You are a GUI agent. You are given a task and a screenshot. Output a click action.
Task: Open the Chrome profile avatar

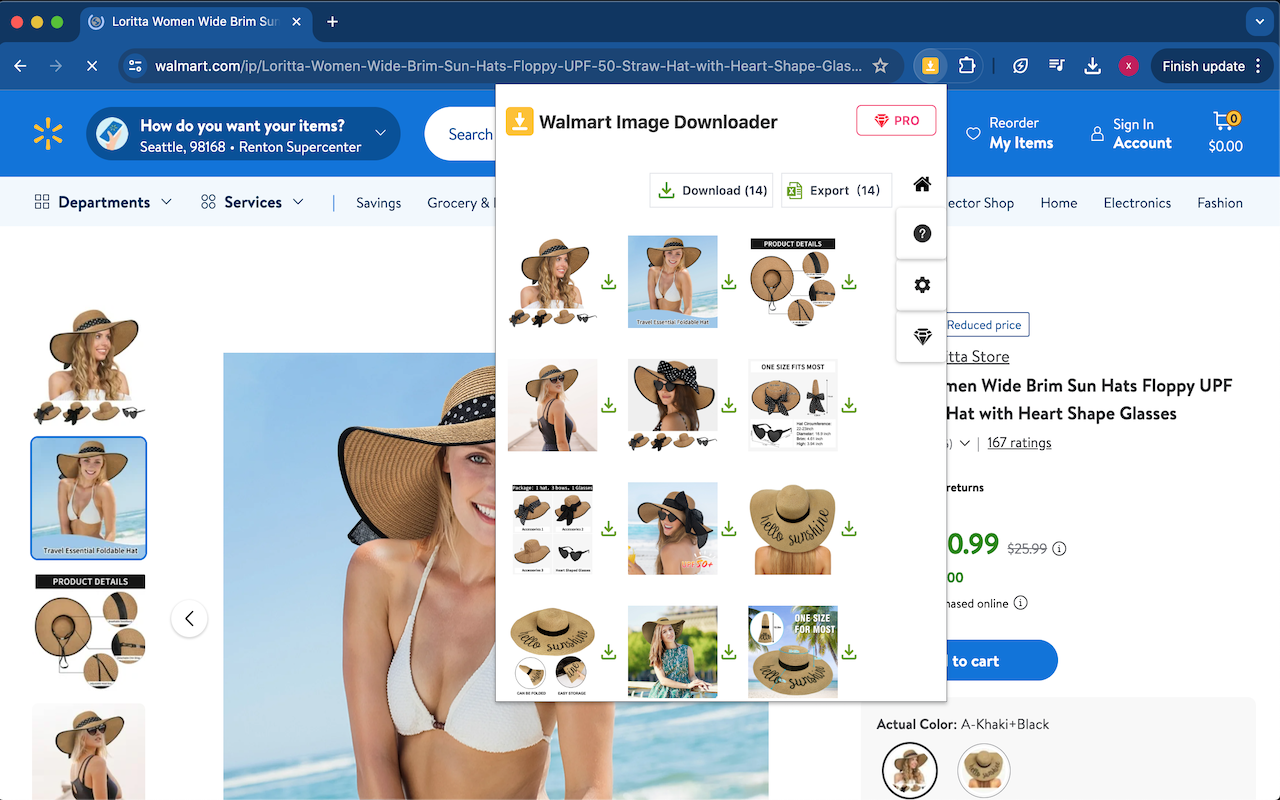1129,66
